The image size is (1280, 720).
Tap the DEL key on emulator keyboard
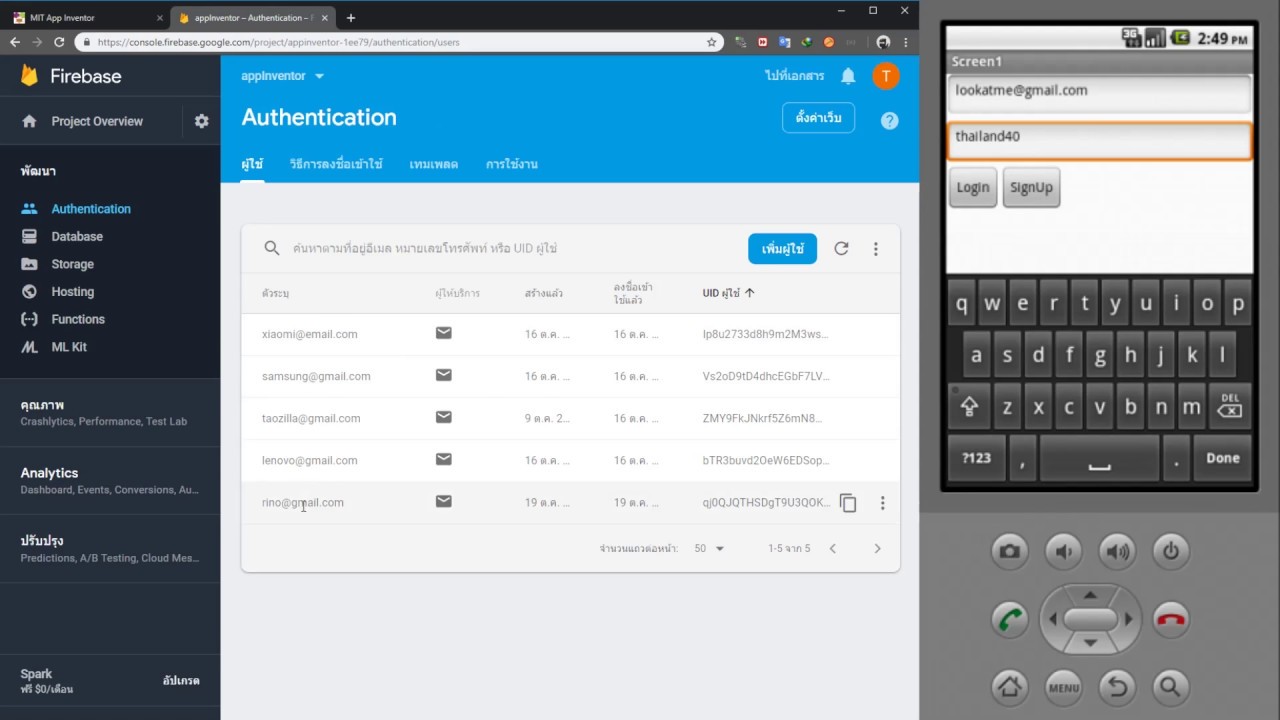1230,405
